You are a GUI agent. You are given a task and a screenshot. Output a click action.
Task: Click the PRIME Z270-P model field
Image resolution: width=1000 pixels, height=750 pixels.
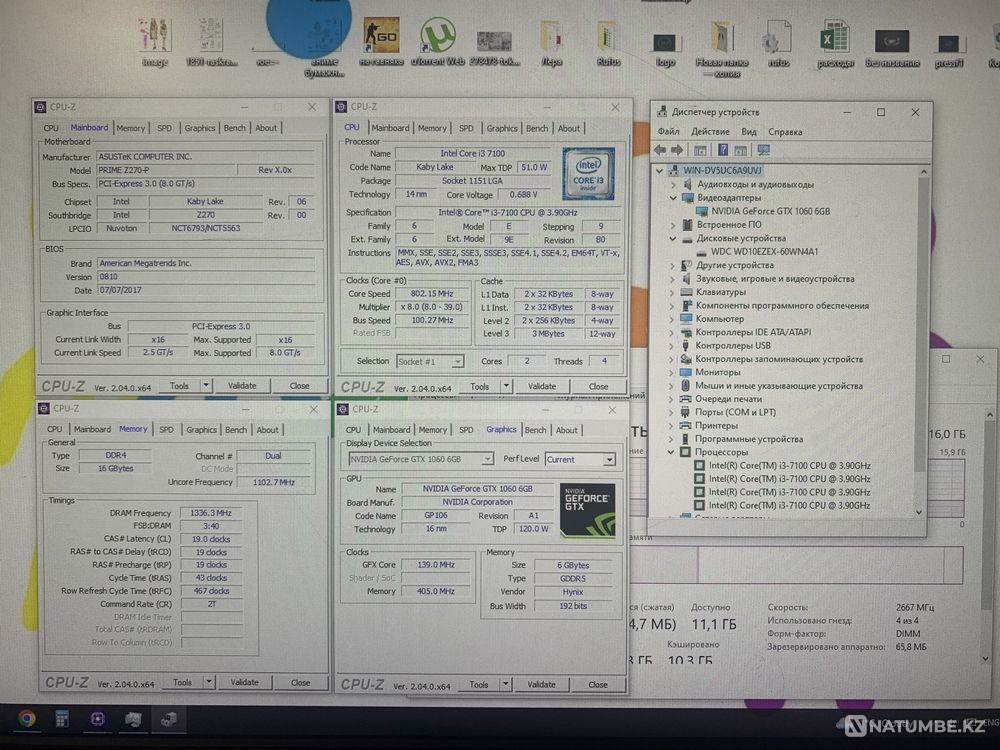pos(165,170)
